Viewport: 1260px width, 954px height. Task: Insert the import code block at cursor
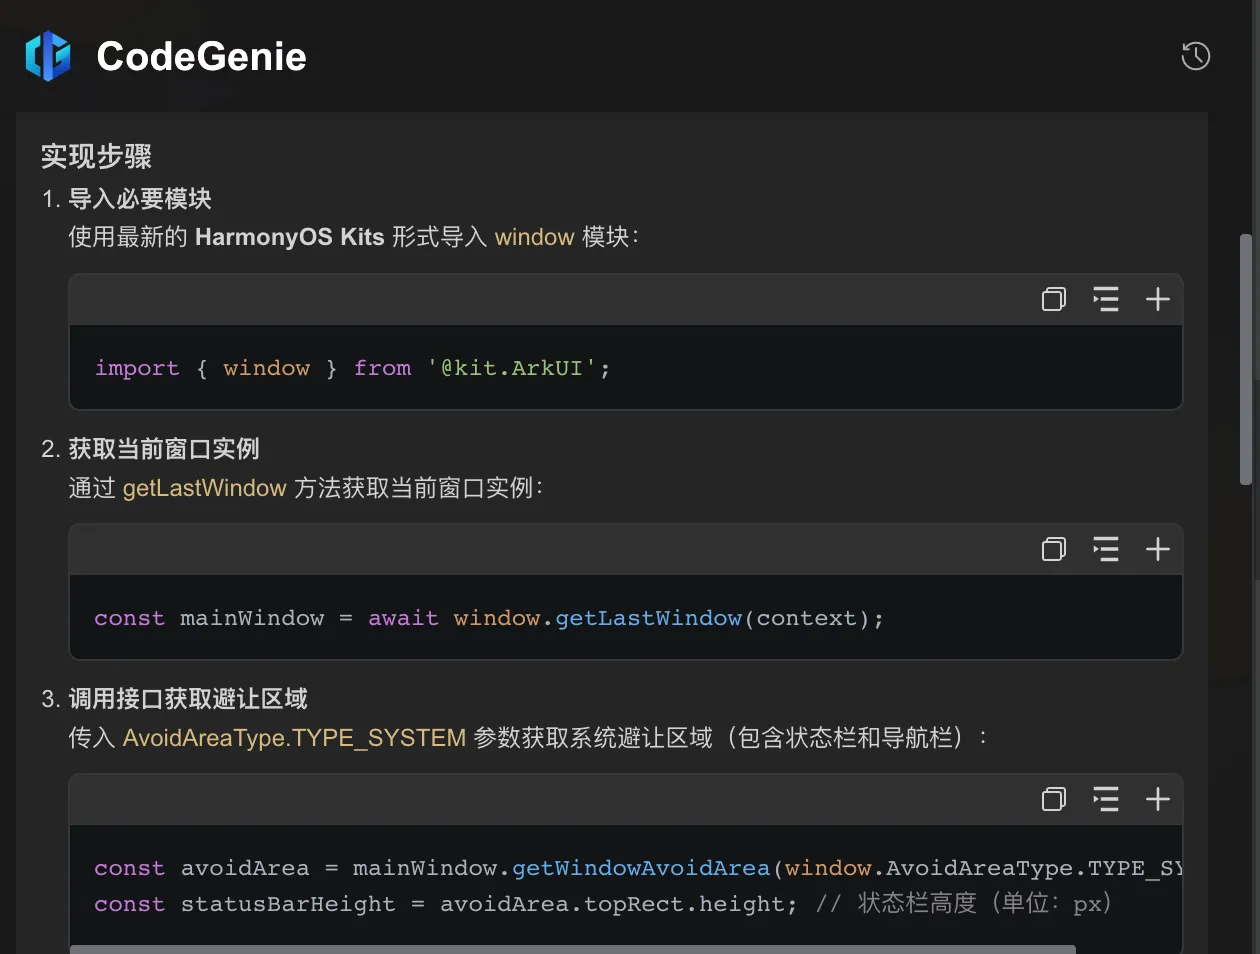(x=1105, y=299)
